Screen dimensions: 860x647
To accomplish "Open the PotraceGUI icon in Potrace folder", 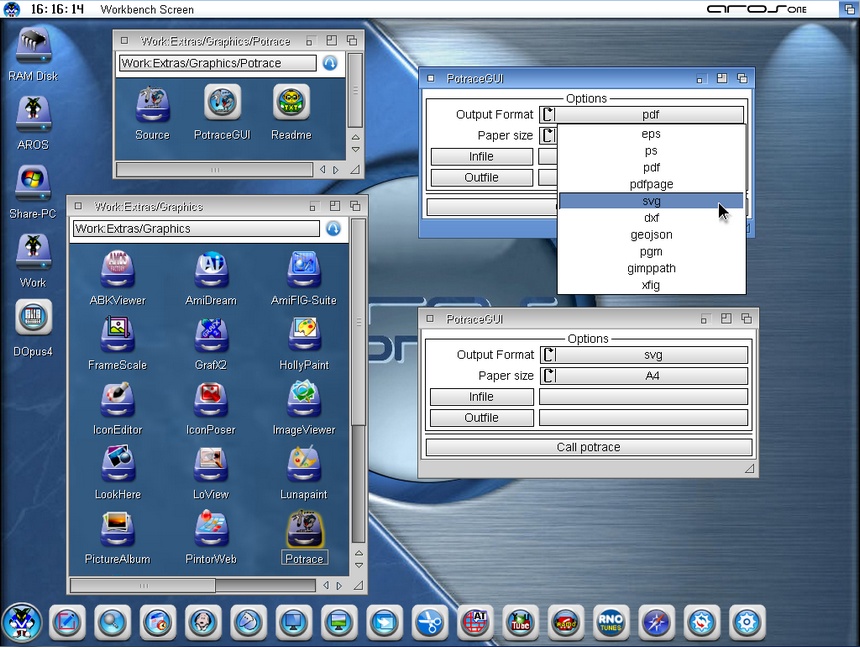I will 222,104.
